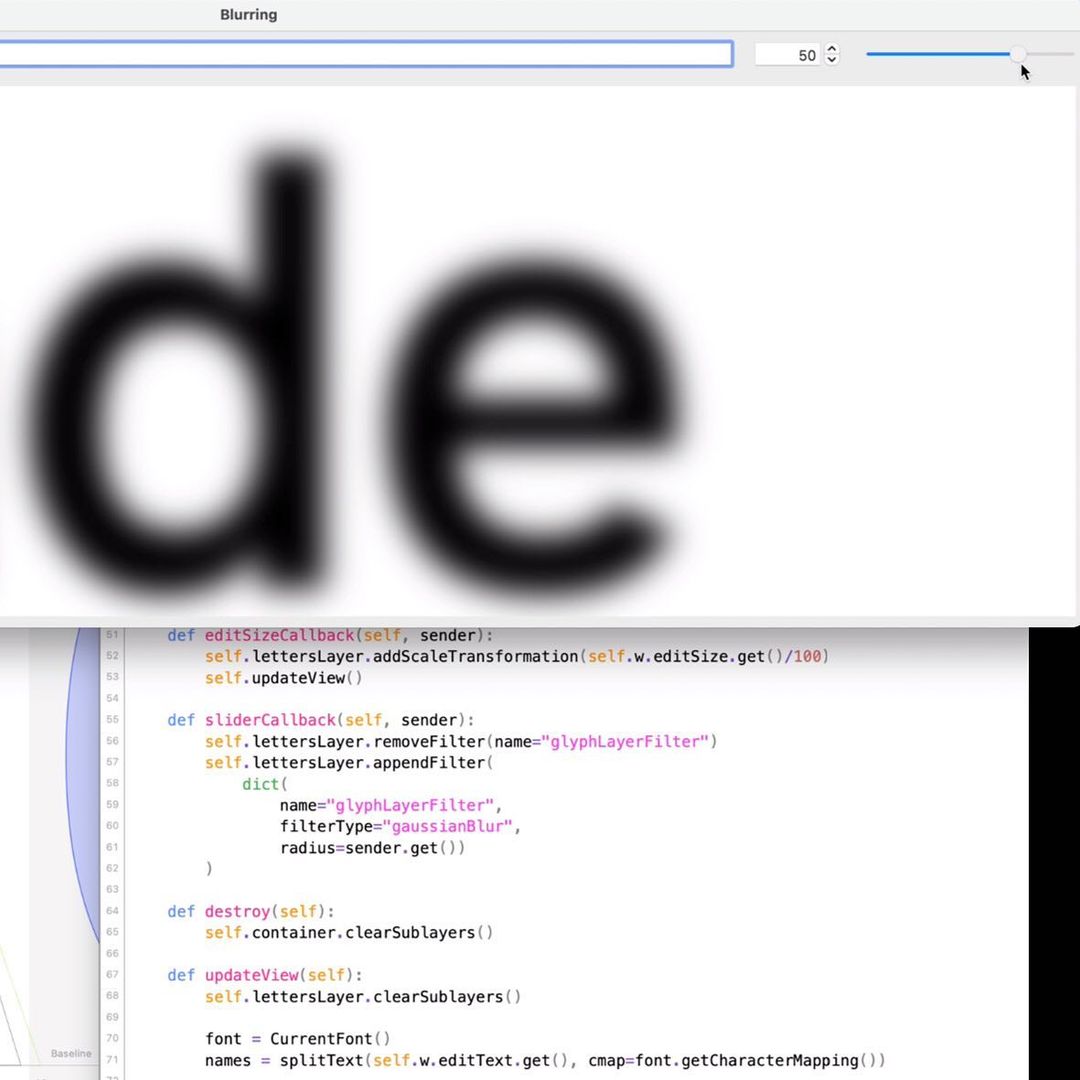Click the def destroy line in code
Image resolution: width=1080 pixels, height=1080 pixels.
(251, 911)
